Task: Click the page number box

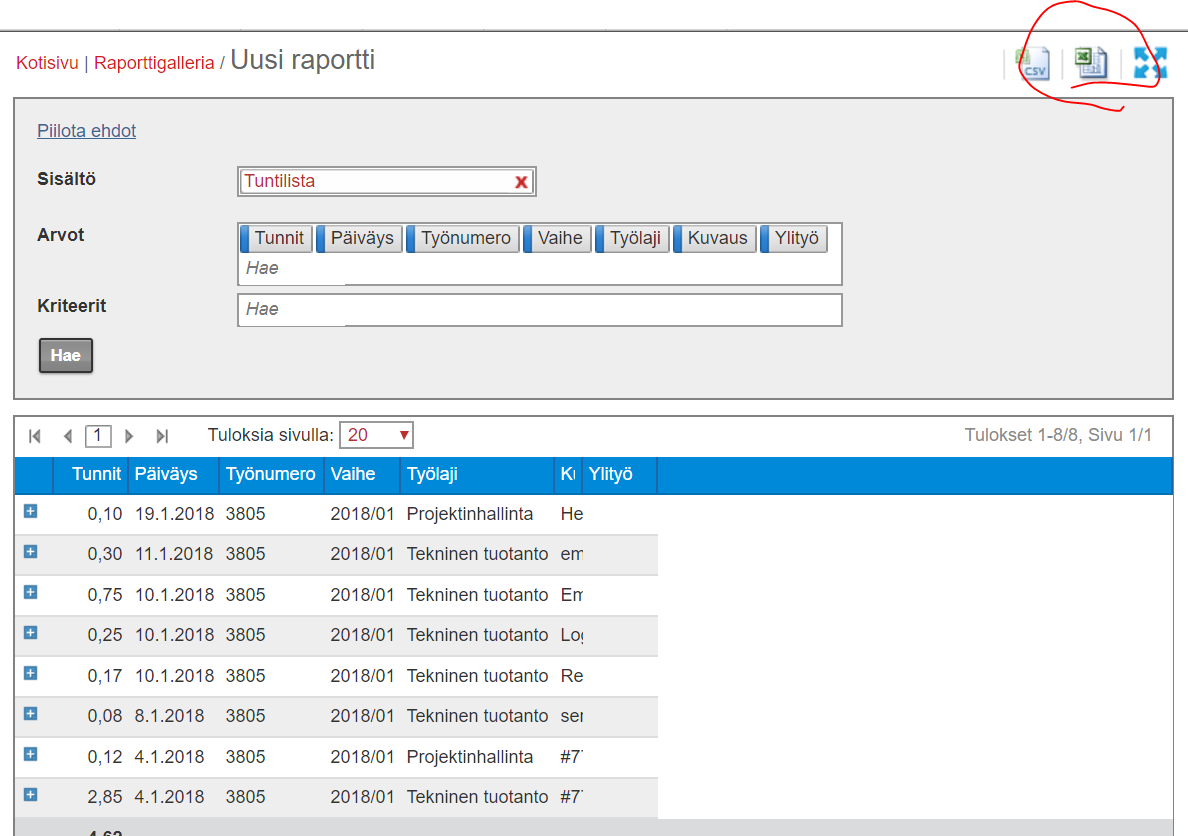Action: (x=98, y=436)
